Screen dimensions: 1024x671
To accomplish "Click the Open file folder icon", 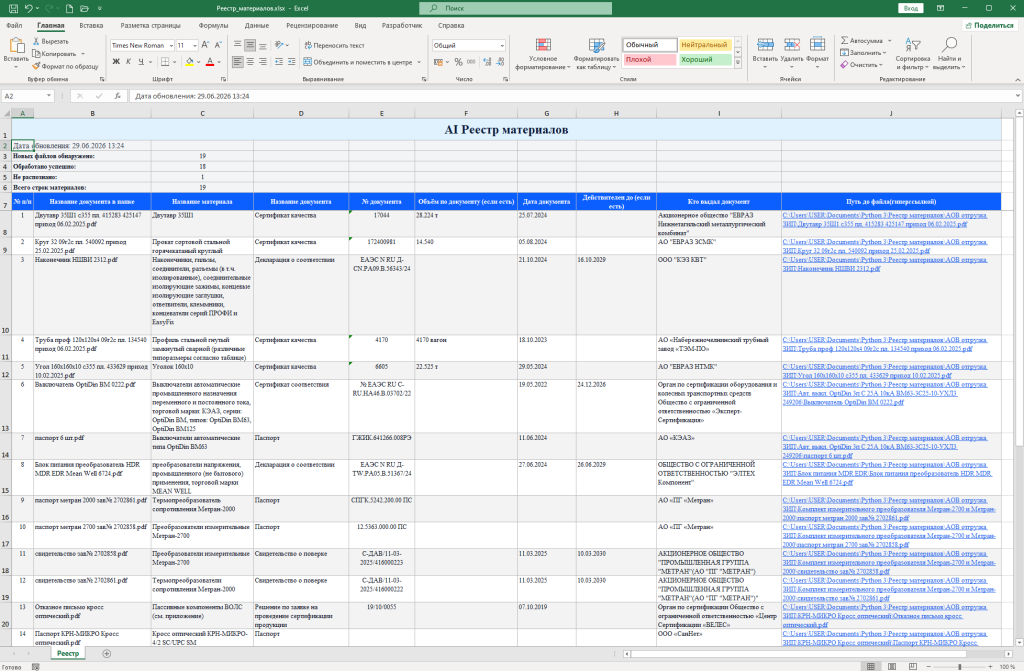I will coord(84,8).
